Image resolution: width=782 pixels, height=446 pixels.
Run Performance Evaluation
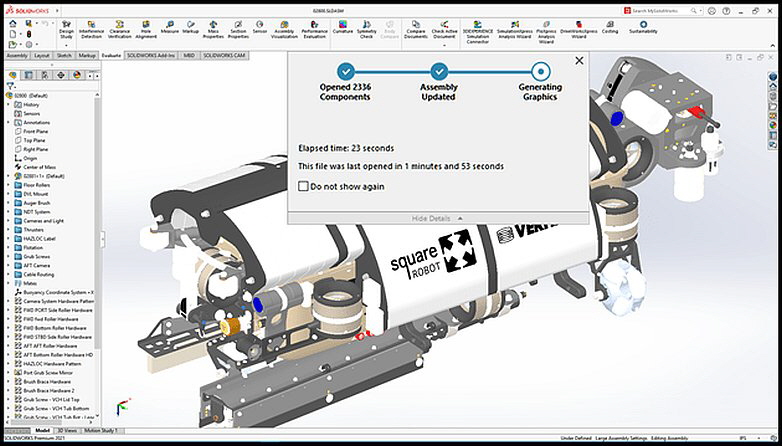click(314, 29)
